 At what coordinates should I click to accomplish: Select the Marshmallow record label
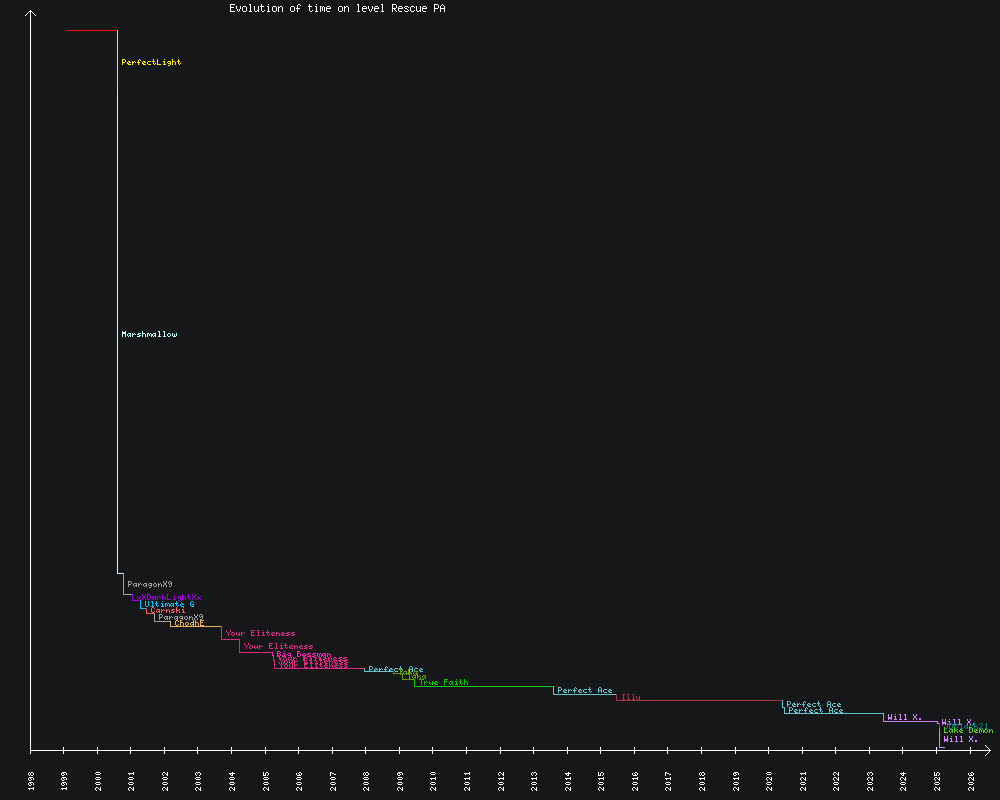(149, 334)
